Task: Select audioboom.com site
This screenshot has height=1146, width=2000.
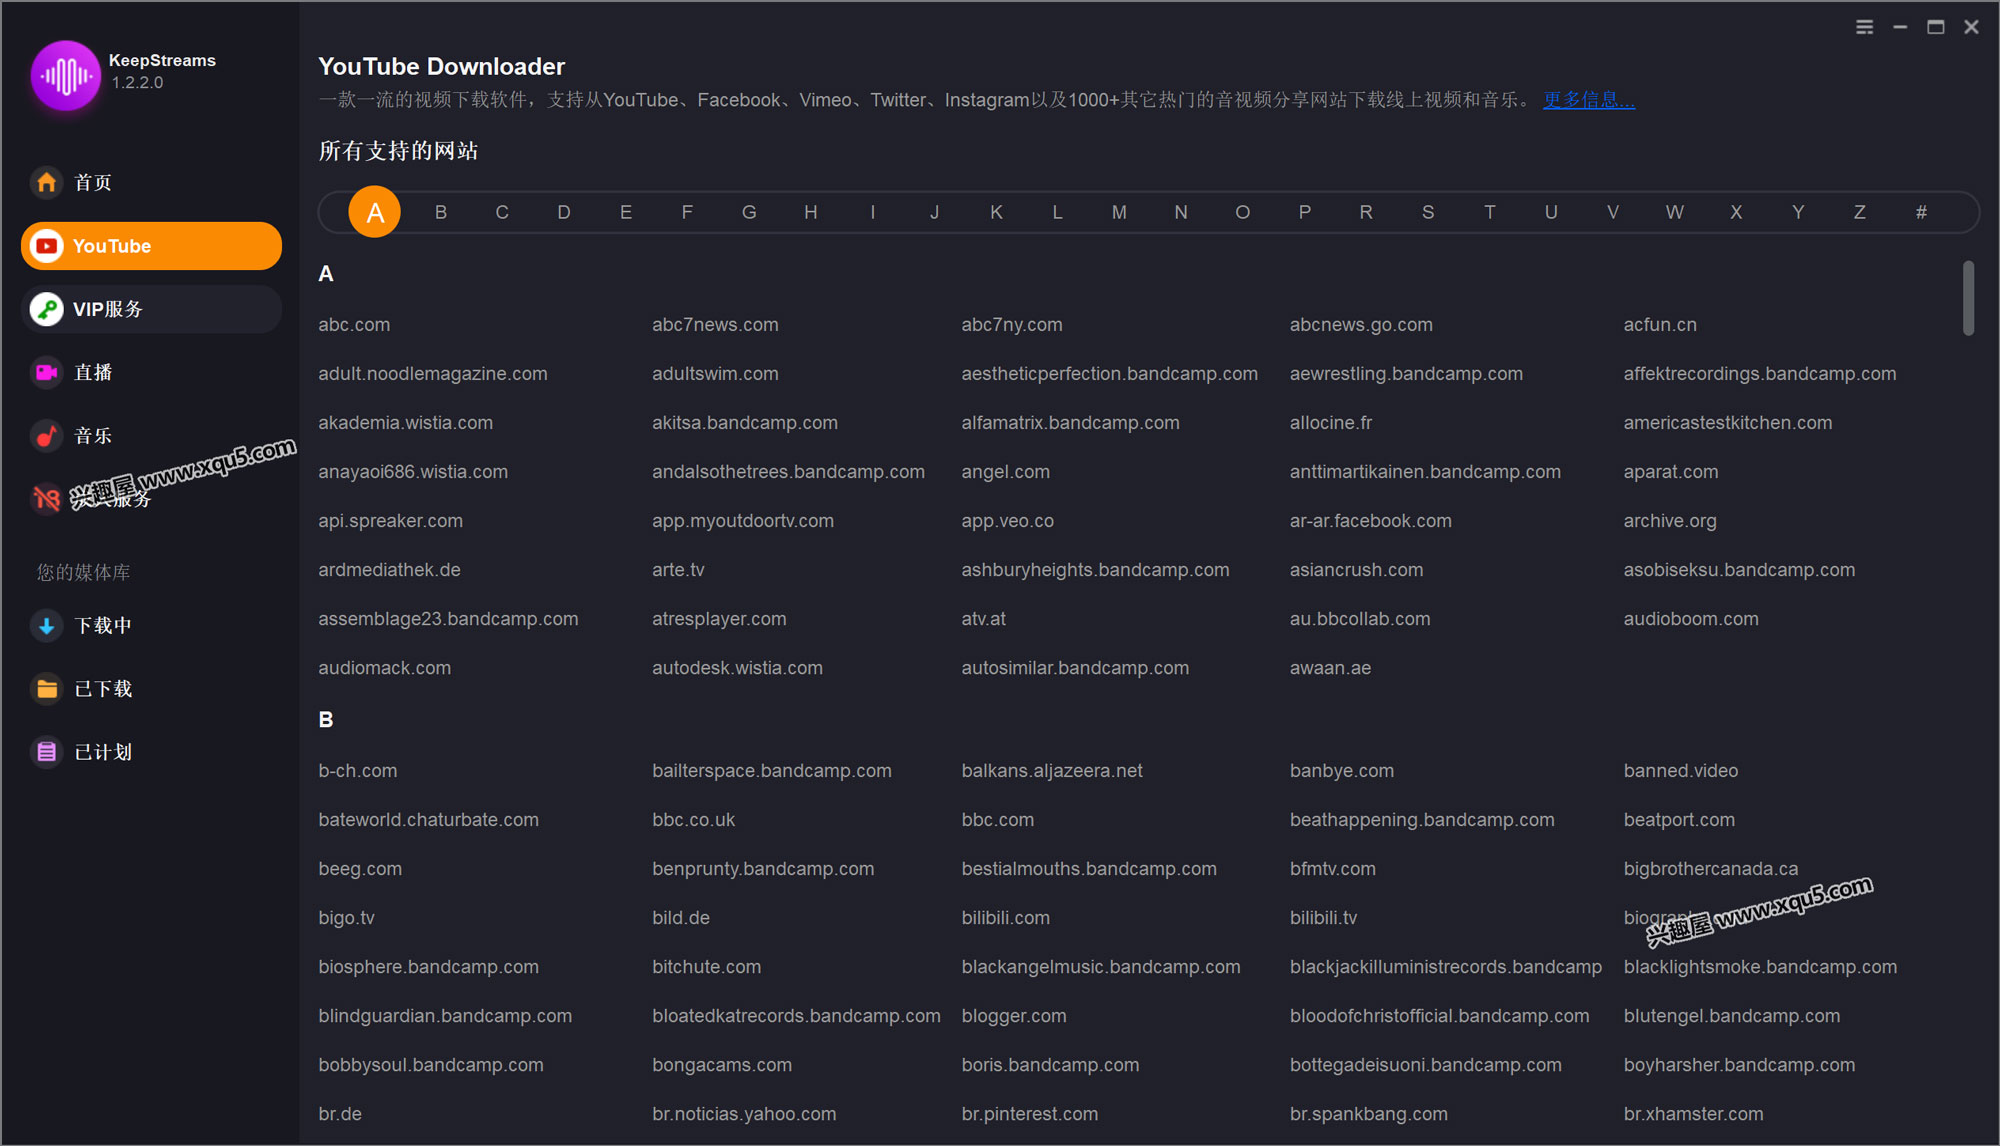Action: click(x=1691, y=619)
